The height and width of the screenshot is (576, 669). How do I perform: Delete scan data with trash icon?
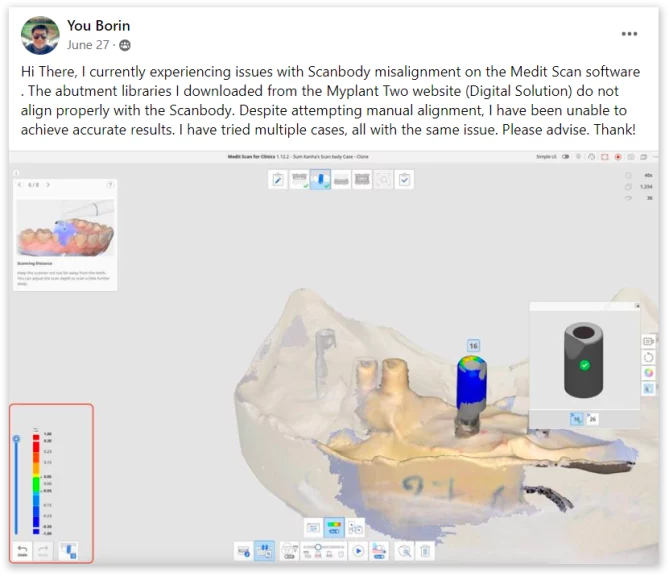(425, 551)
